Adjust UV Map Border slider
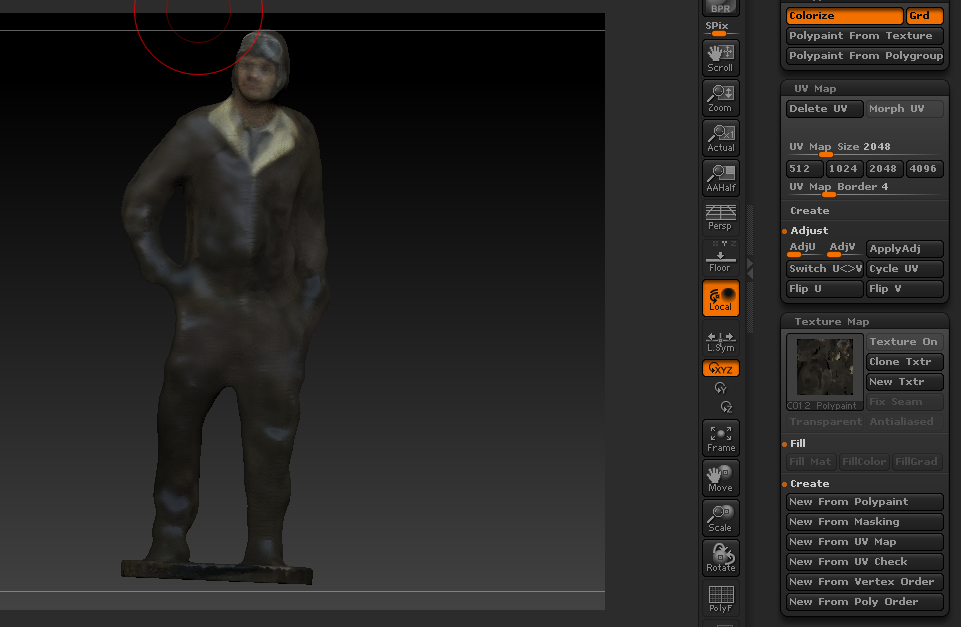The height and width of the screenshot is (627, 961). coord(864,188)
